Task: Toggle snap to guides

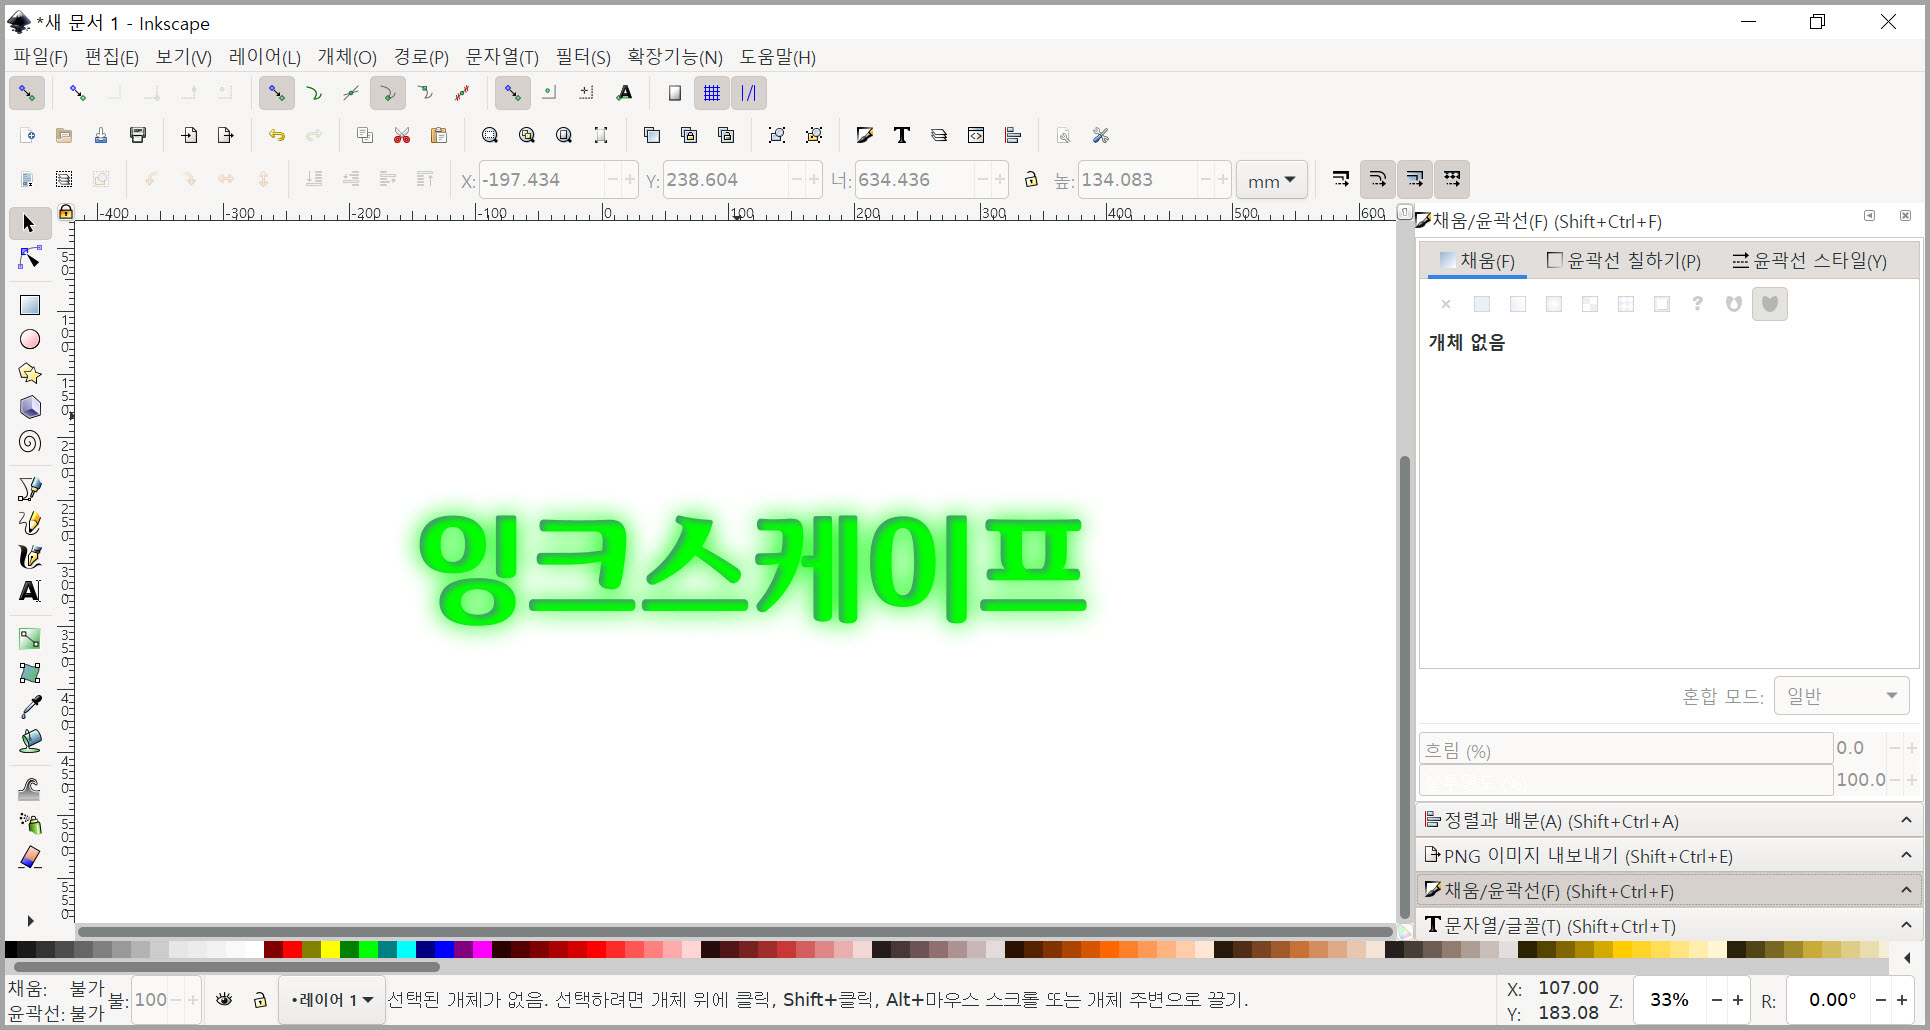Action: tap(749, 93)
